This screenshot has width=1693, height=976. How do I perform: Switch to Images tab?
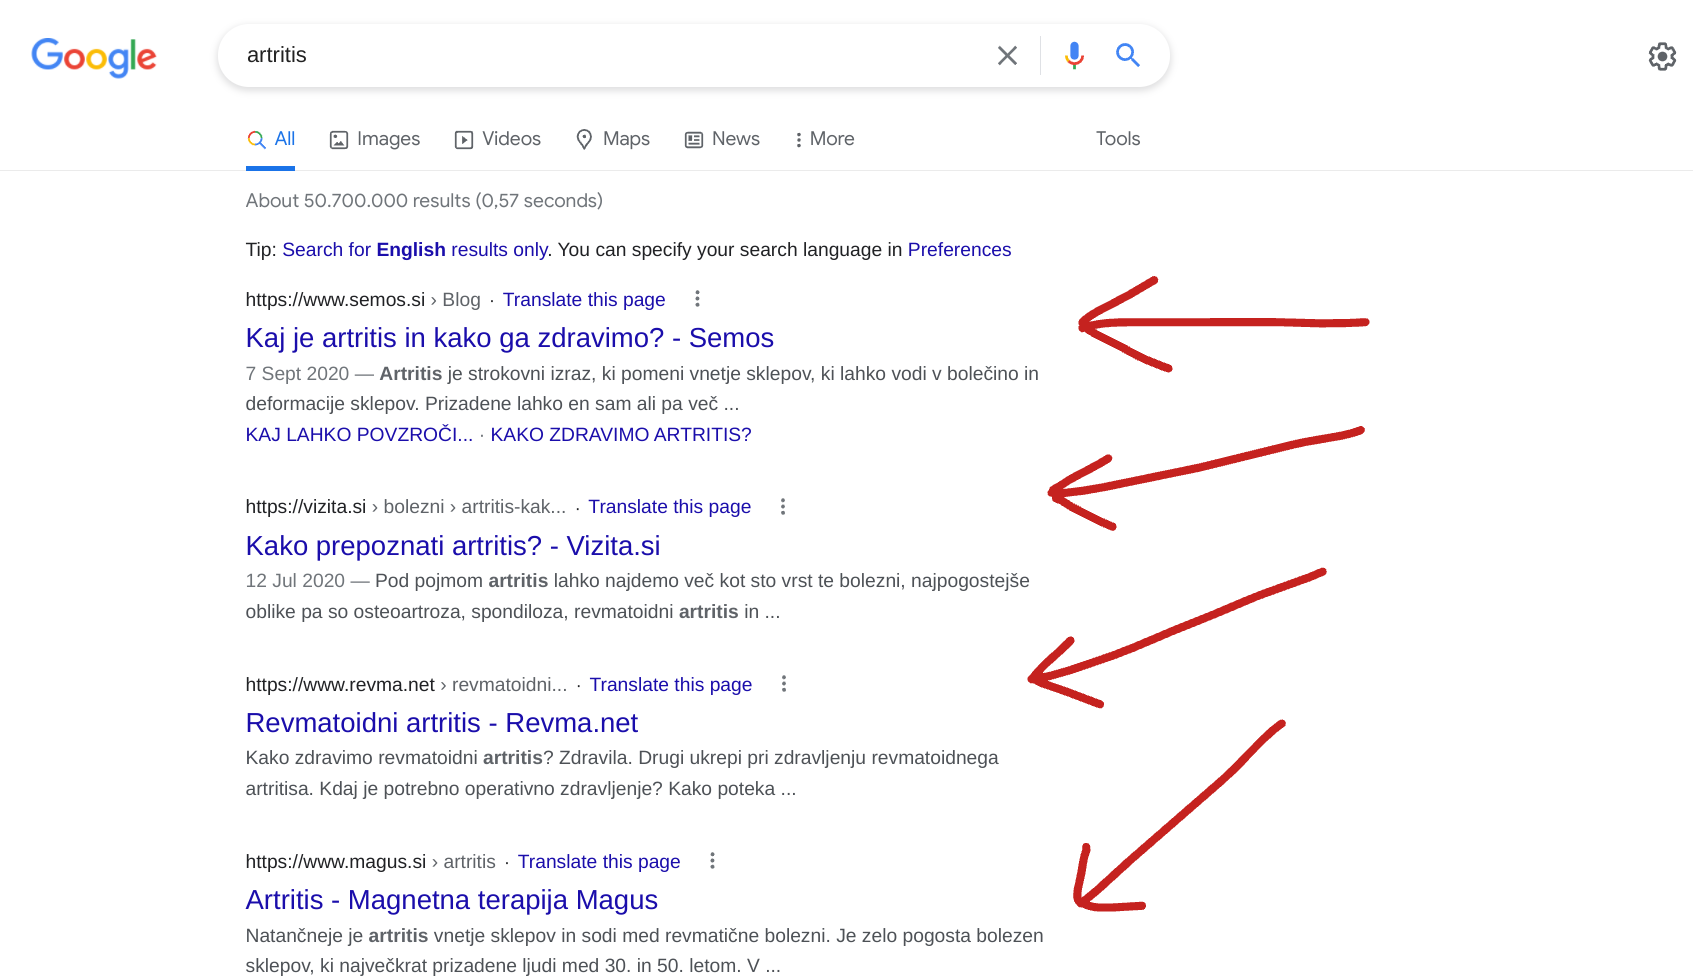point(375,139)
